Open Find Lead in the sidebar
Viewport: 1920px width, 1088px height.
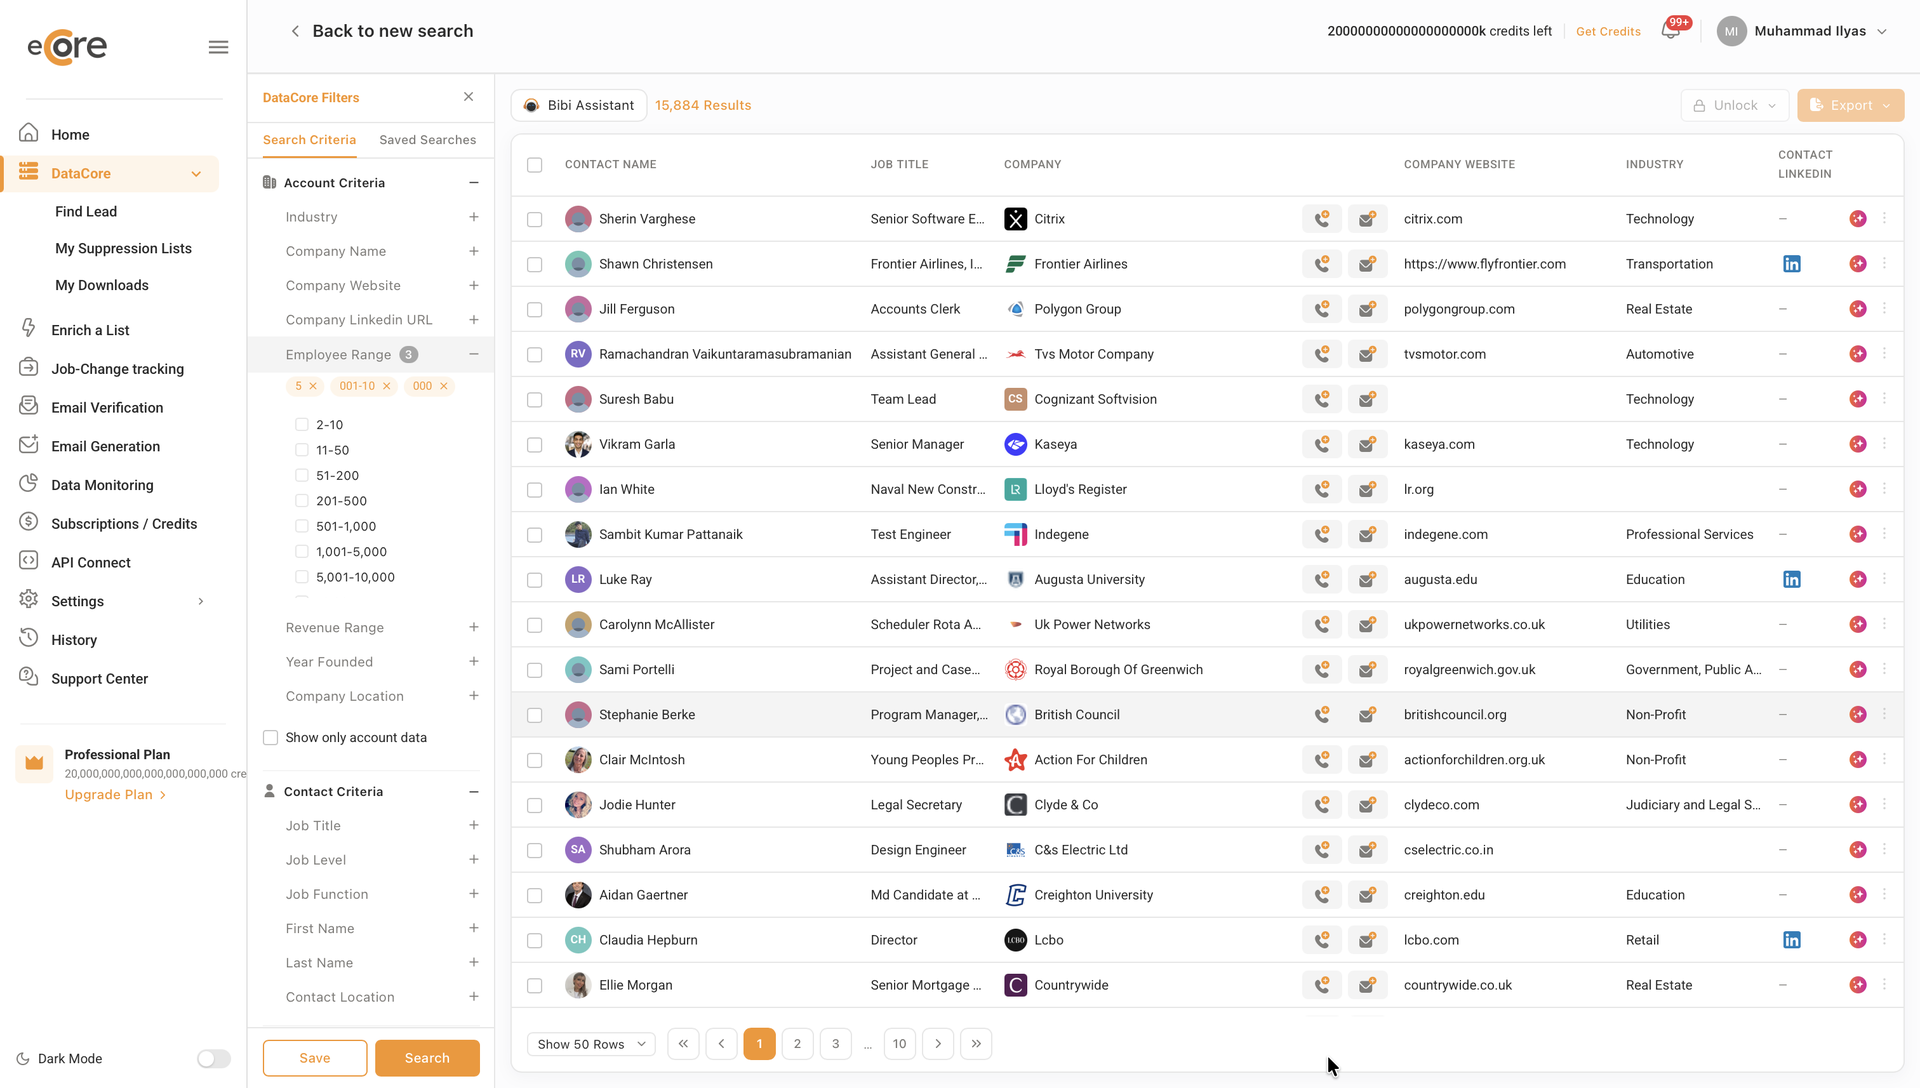pos(86,212)
